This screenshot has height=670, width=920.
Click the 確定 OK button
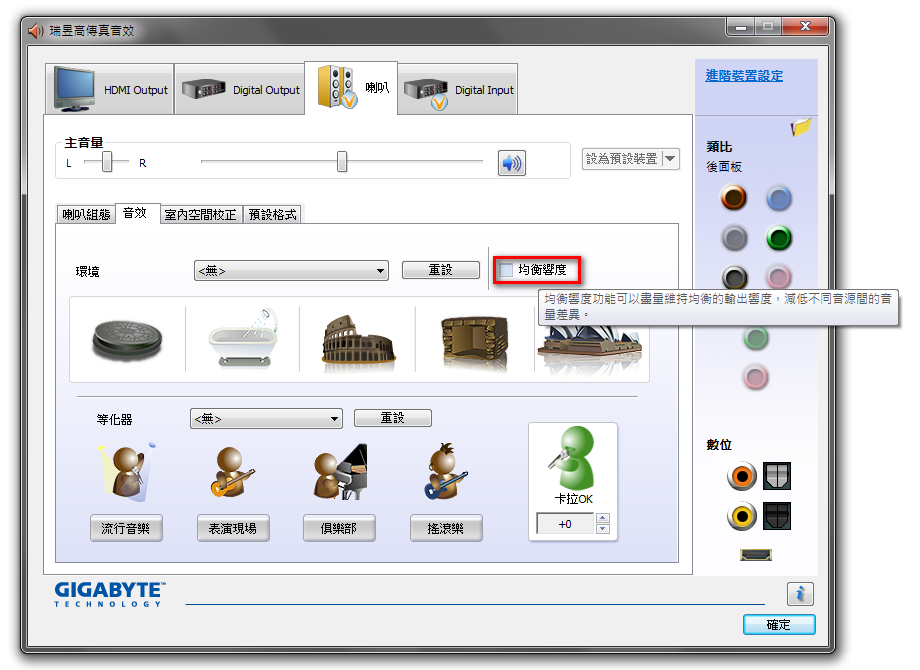(x=779, y=625)
